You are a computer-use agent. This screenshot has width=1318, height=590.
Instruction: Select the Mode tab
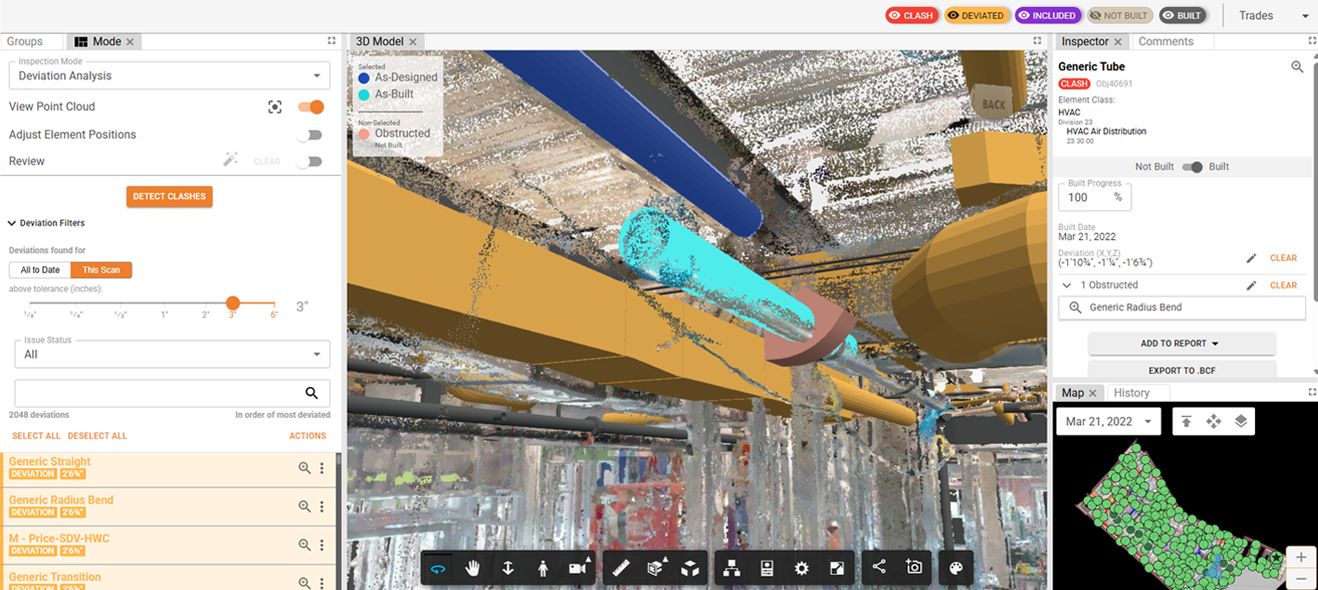[x=106, y=41]
